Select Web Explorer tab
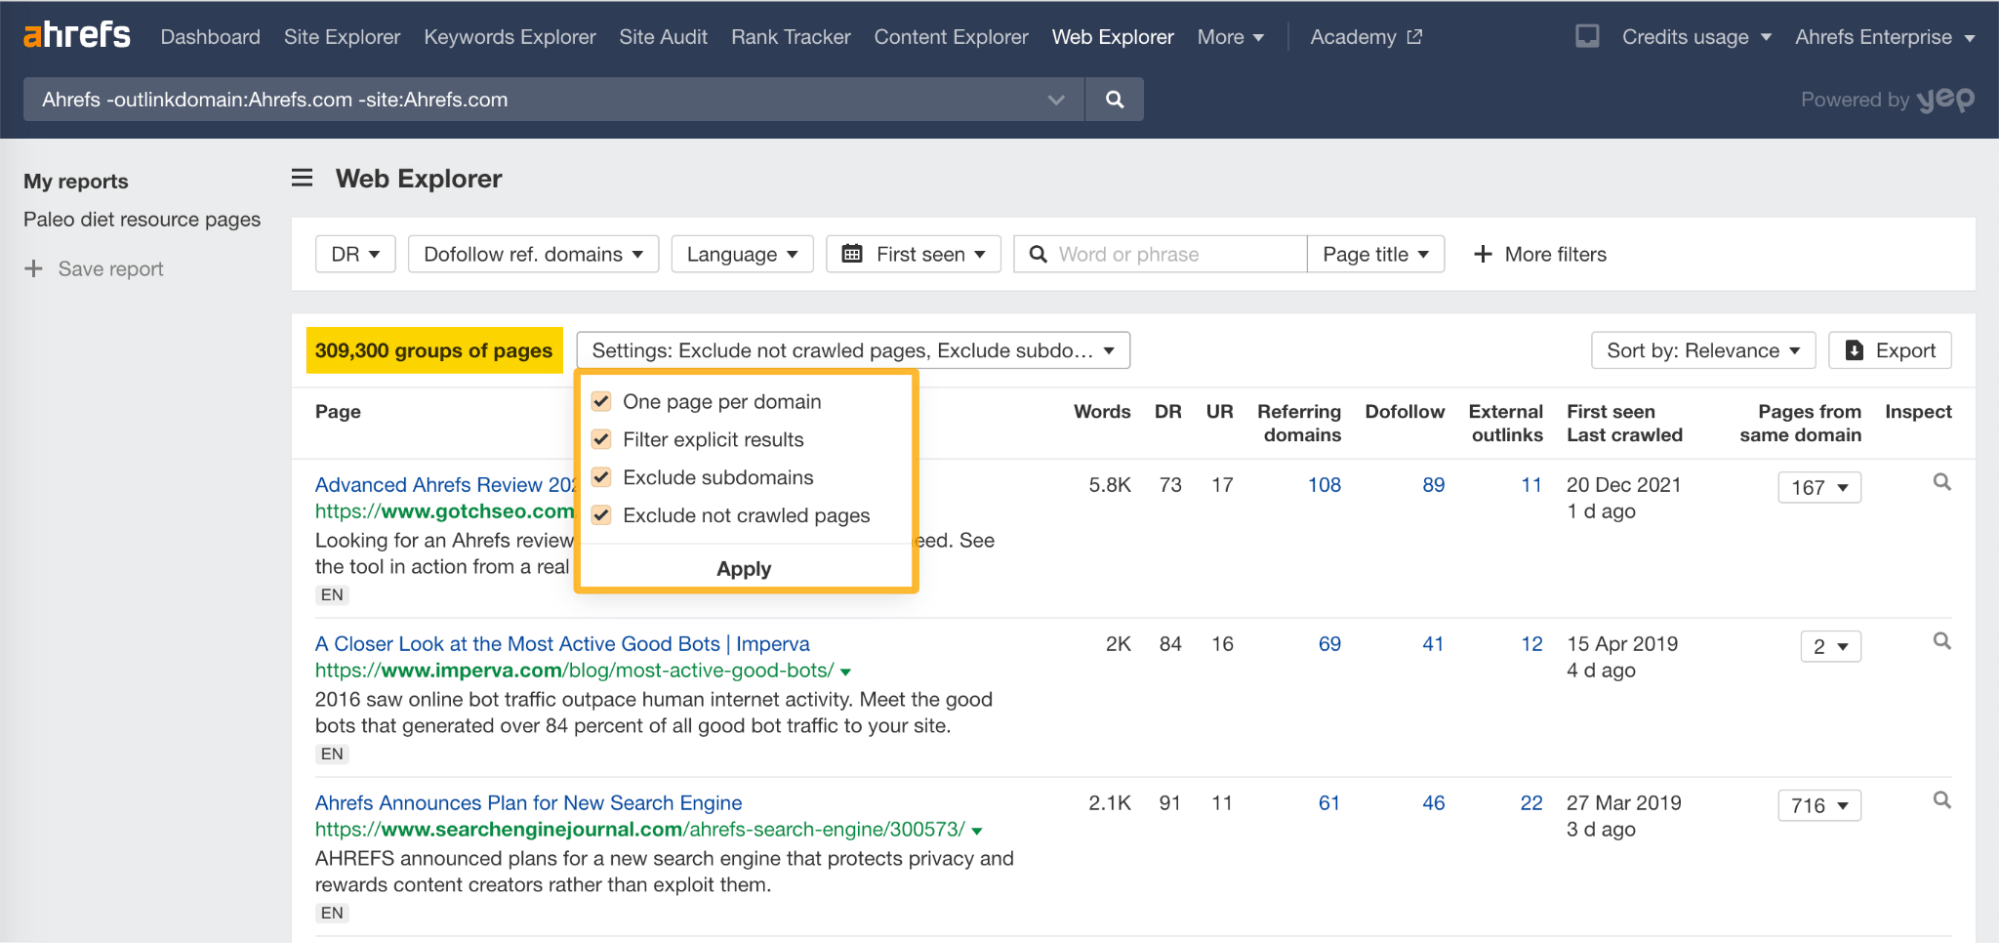Image resolution: width=1999 pixels, height=943 pixels. pyautogui.click(x=1113, y=37)
